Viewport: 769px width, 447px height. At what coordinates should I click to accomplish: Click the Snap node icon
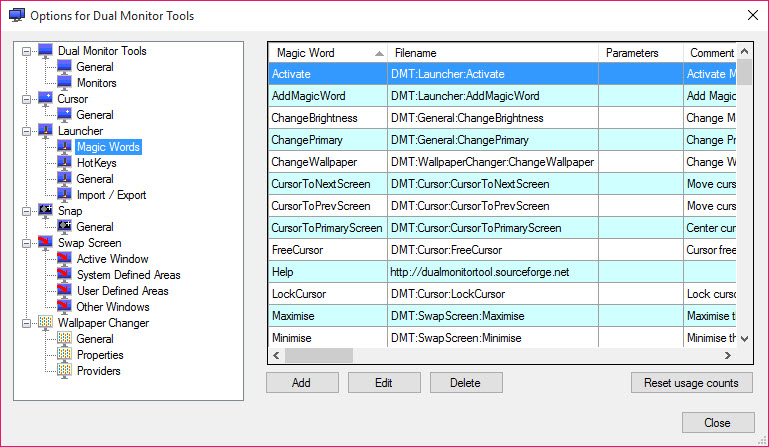(x=45, y=210)
